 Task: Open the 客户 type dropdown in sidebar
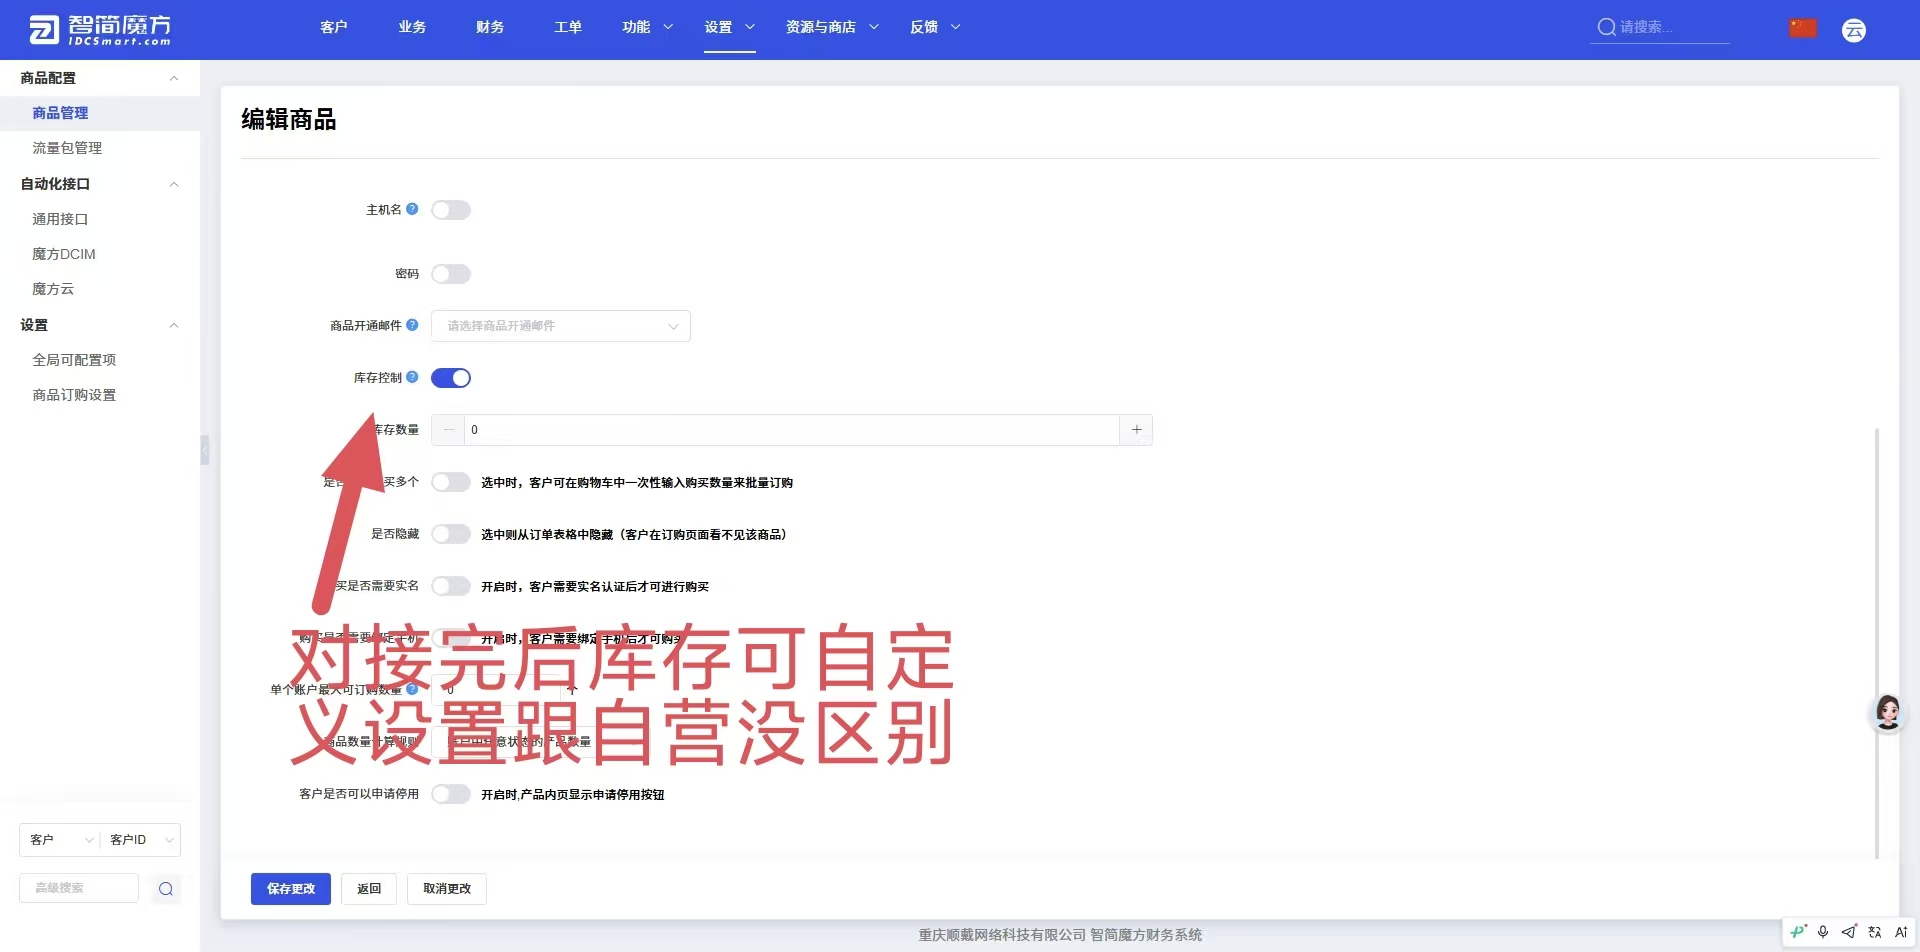[60, 840]
